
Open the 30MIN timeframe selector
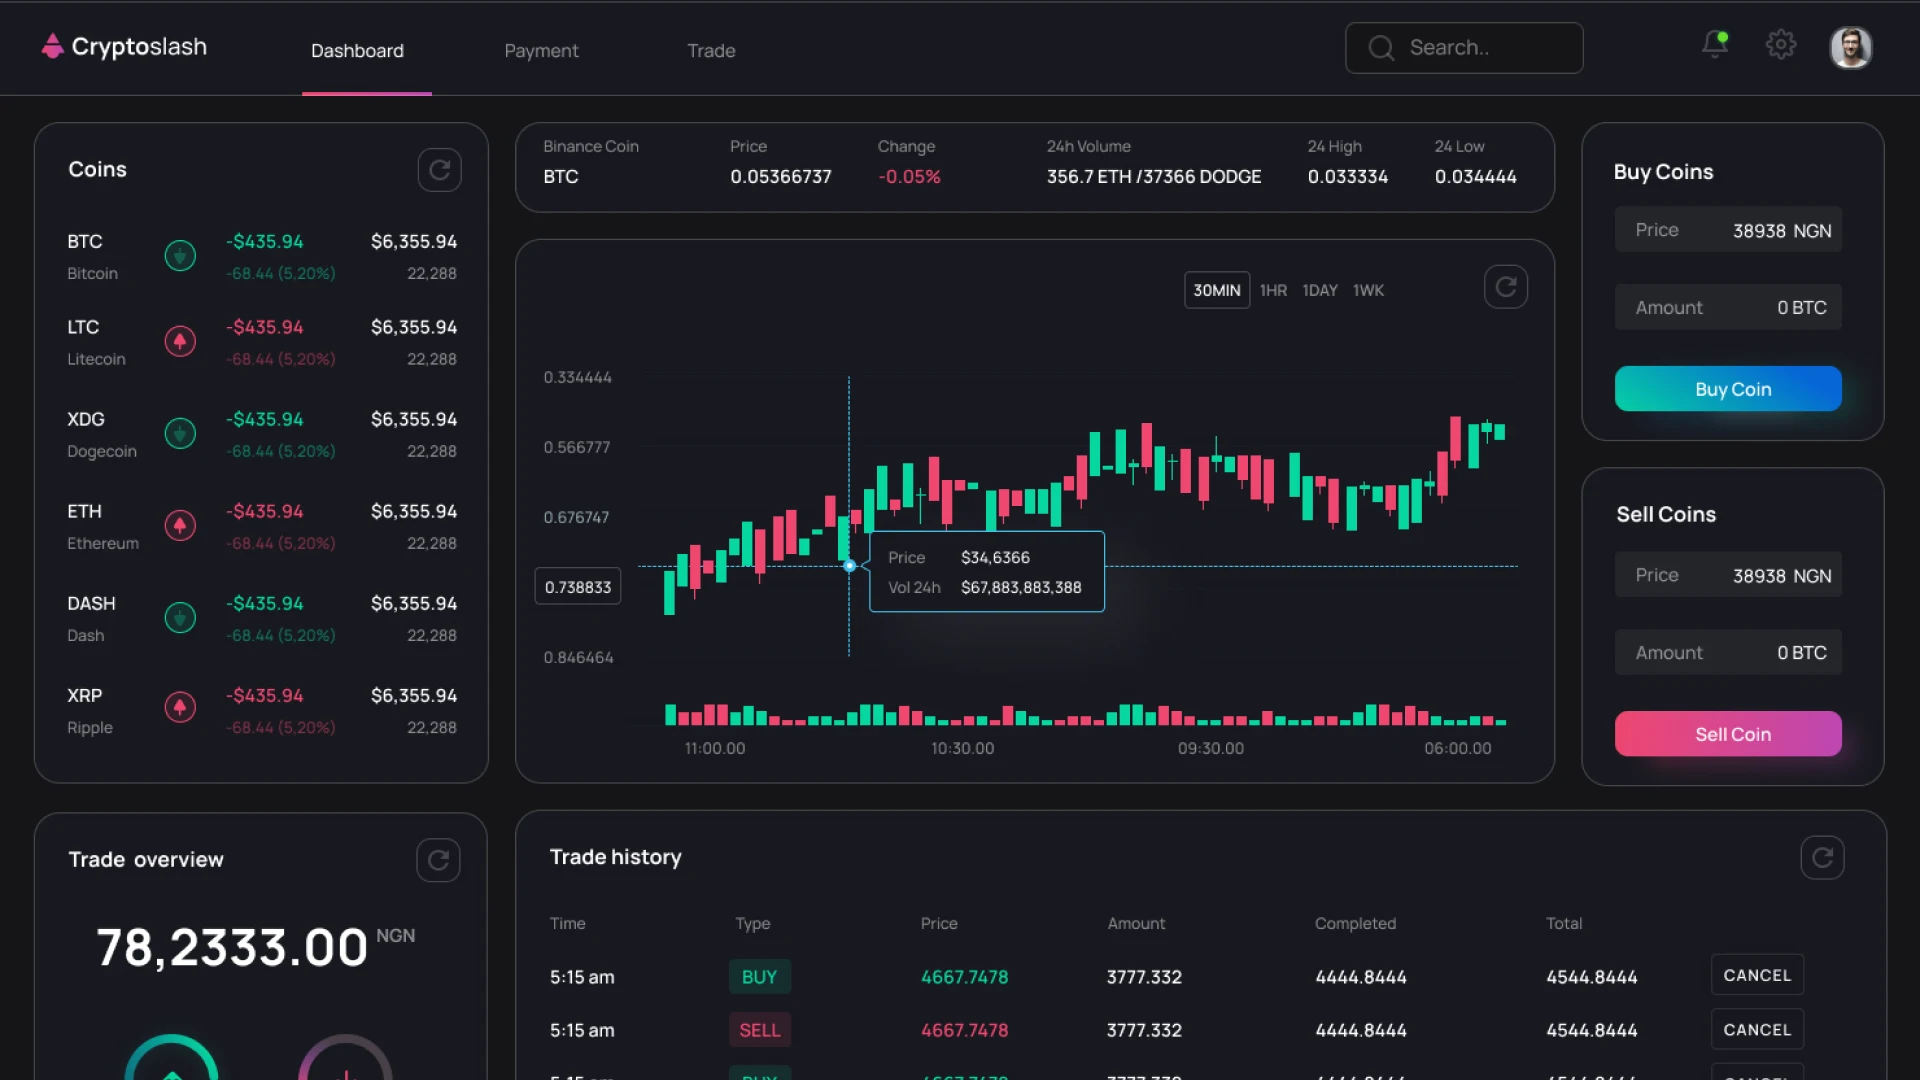click(x=1216, y=290)
